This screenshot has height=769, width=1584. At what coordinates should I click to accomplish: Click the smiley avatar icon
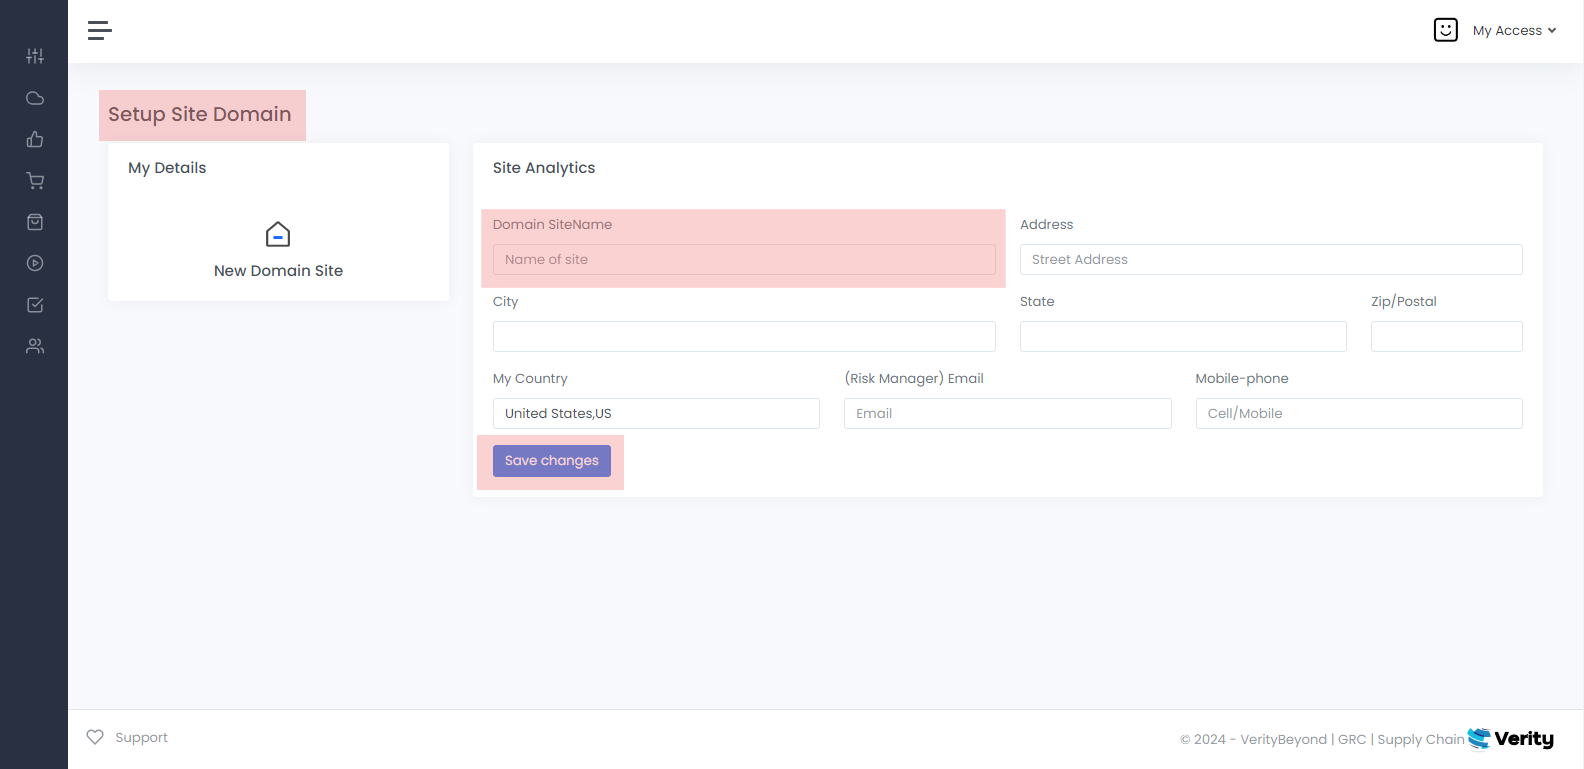(1445, 30)
